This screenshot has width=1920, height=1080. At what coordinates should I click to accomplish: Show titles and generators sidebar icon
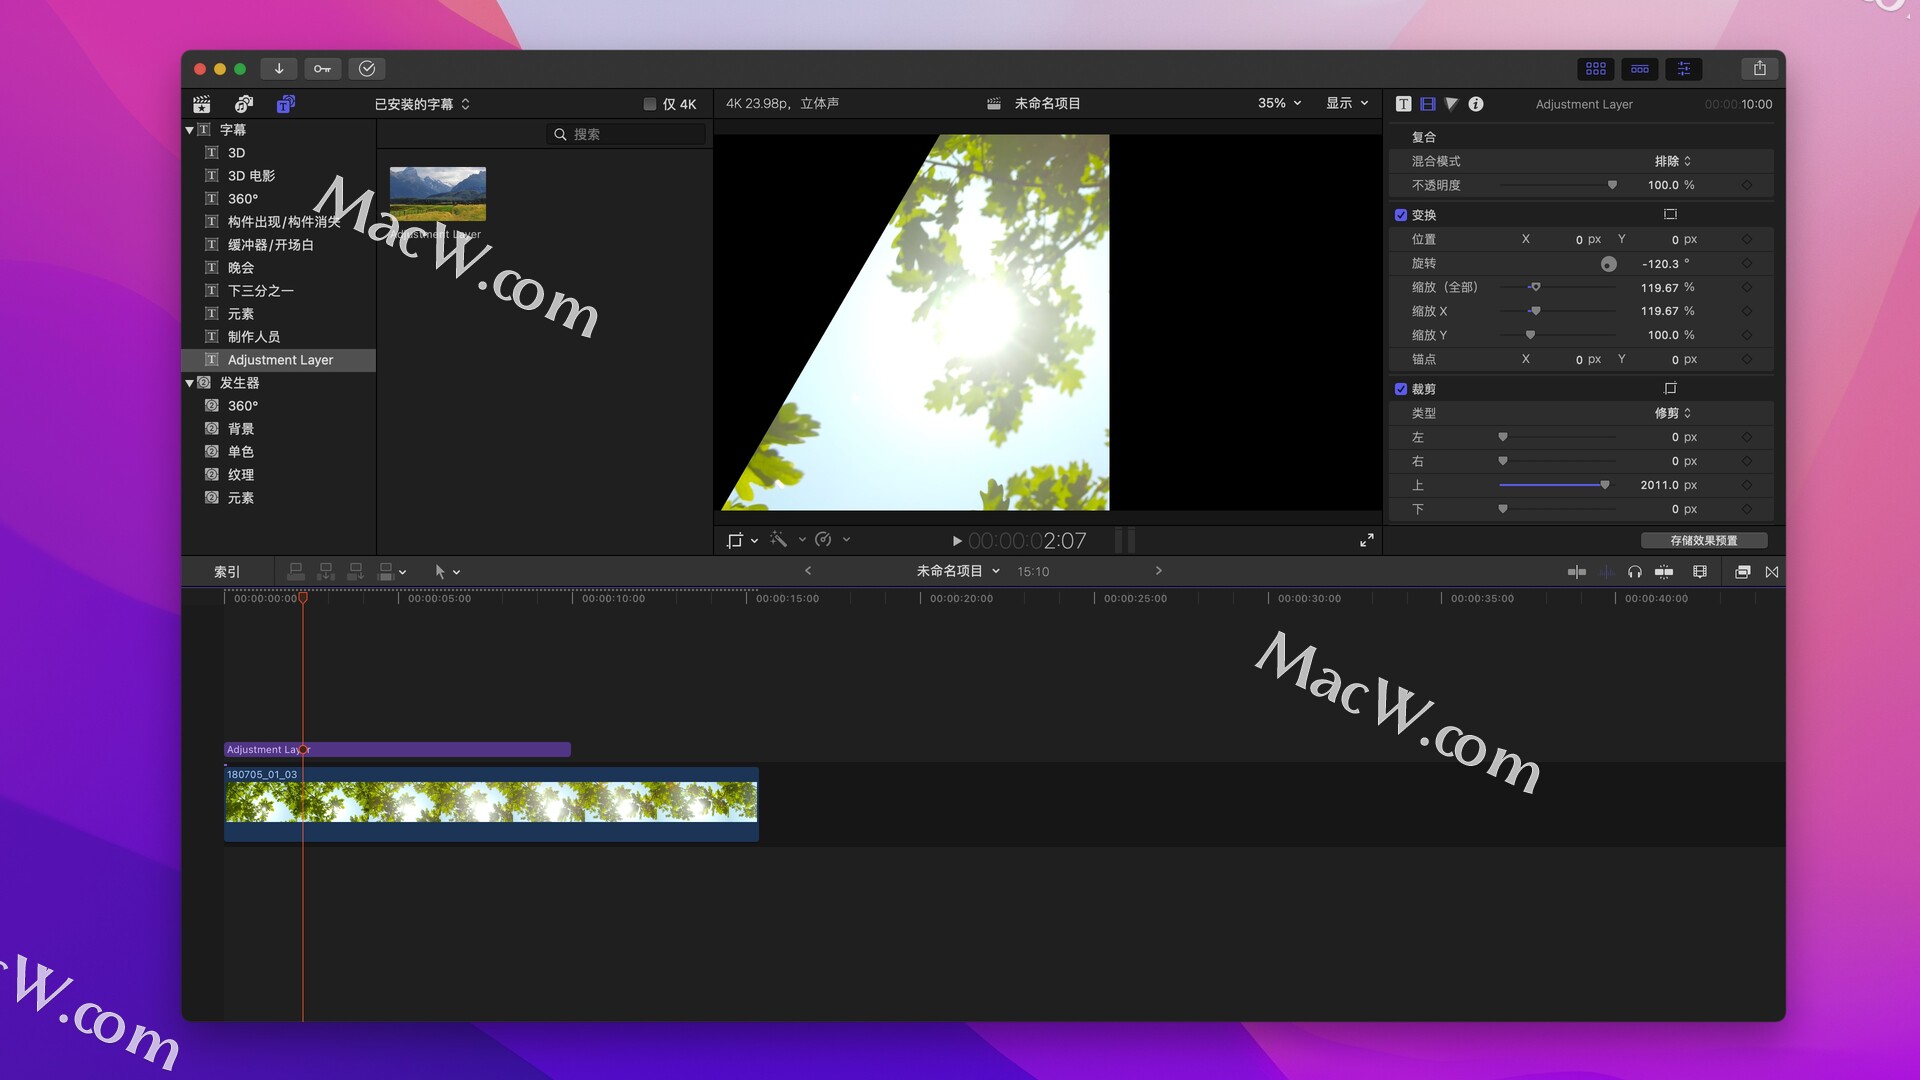pyautogui.click(x=286, y=104)
